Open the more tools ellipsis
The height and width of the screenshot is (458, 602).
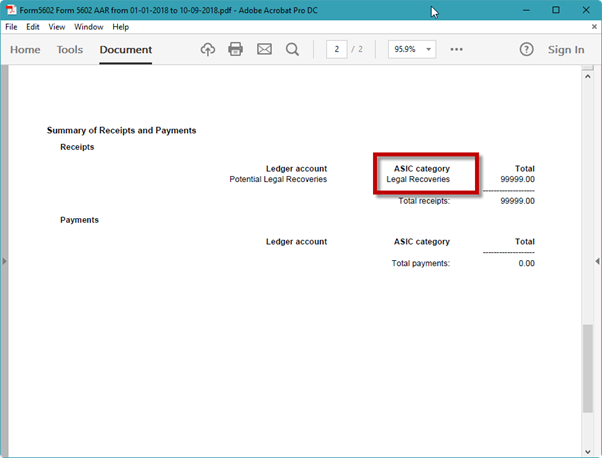coord(457,49)
